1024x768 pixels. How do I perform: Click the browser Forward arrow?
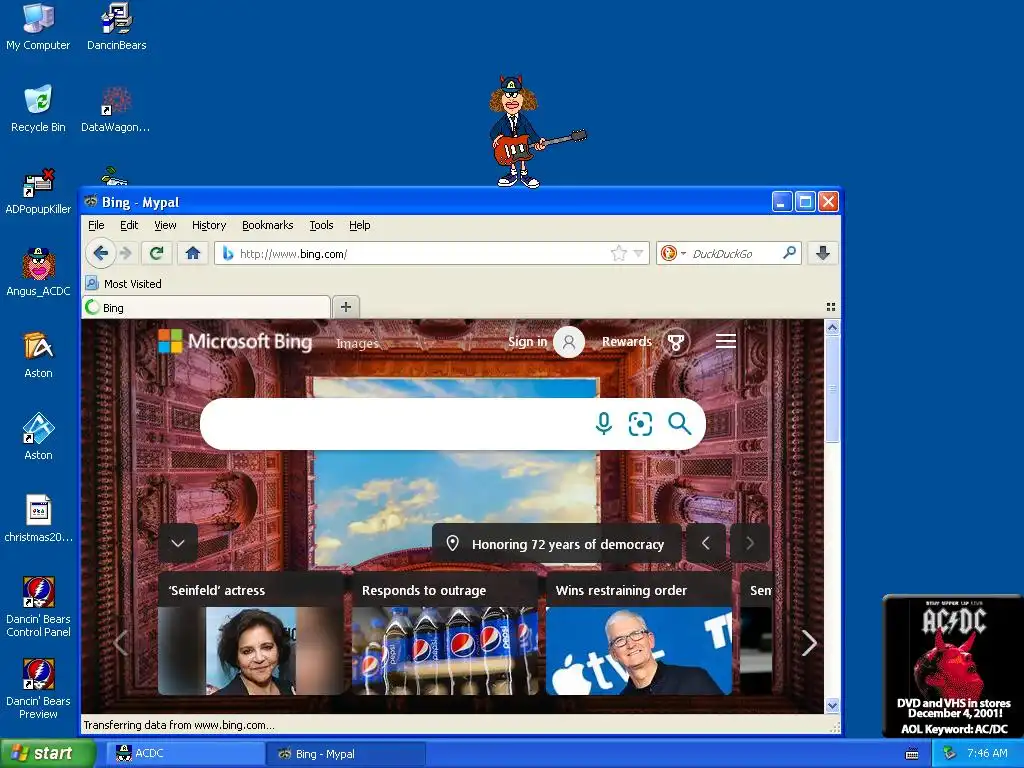coord(126,253)
